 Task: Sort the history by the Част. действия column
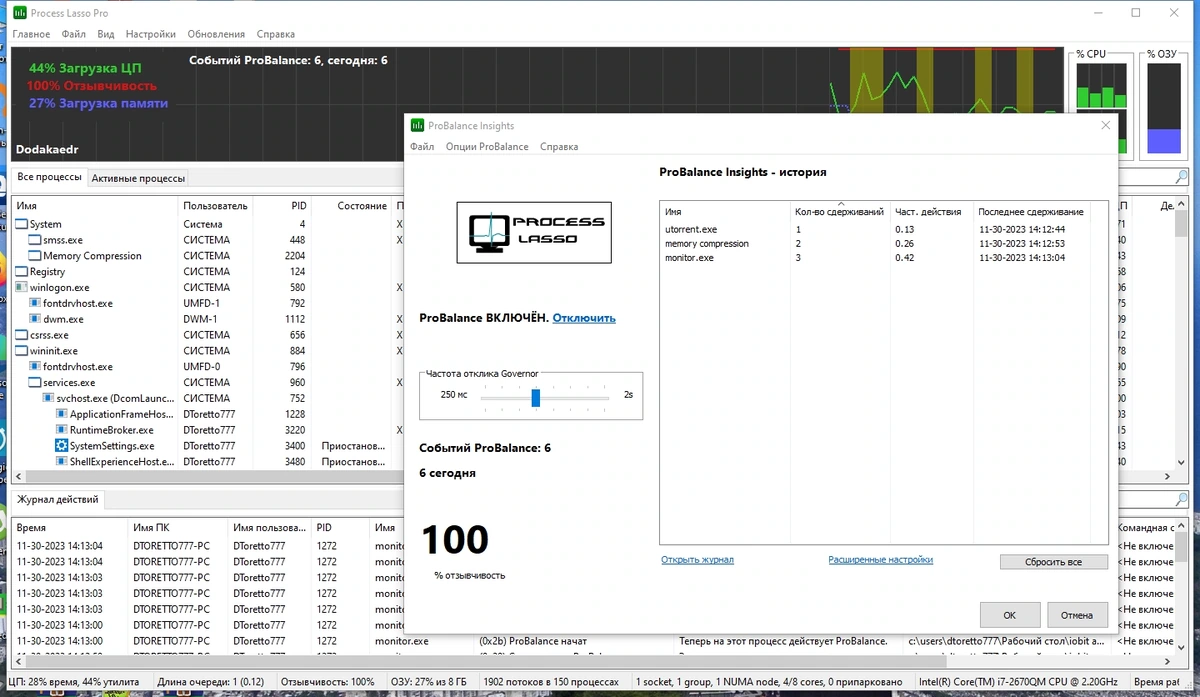pos(932,212)
